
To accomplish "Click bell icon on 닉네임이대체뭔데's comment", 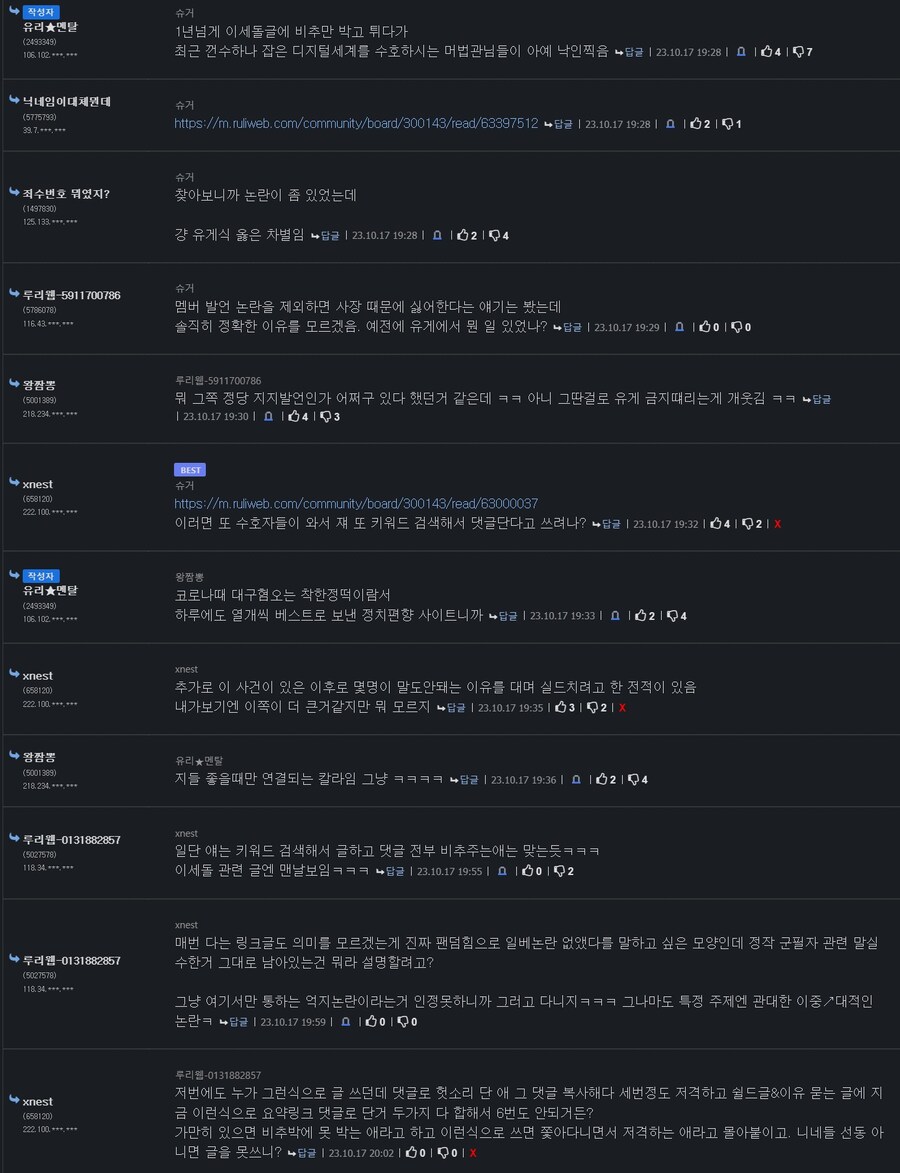I will click(670, 123).
